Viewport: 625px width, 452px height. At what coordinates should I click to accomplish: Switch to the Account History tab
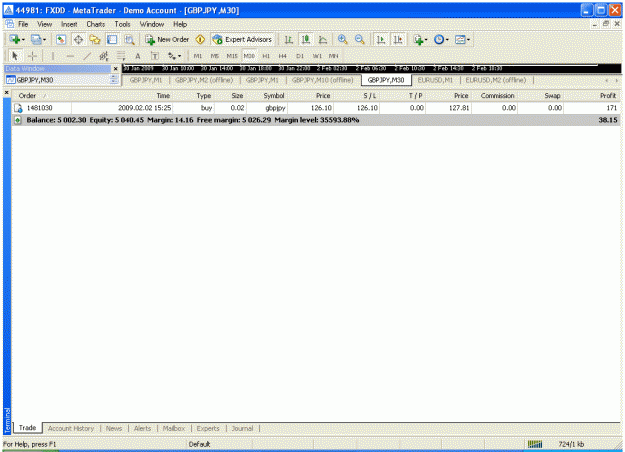click(71, 428)
